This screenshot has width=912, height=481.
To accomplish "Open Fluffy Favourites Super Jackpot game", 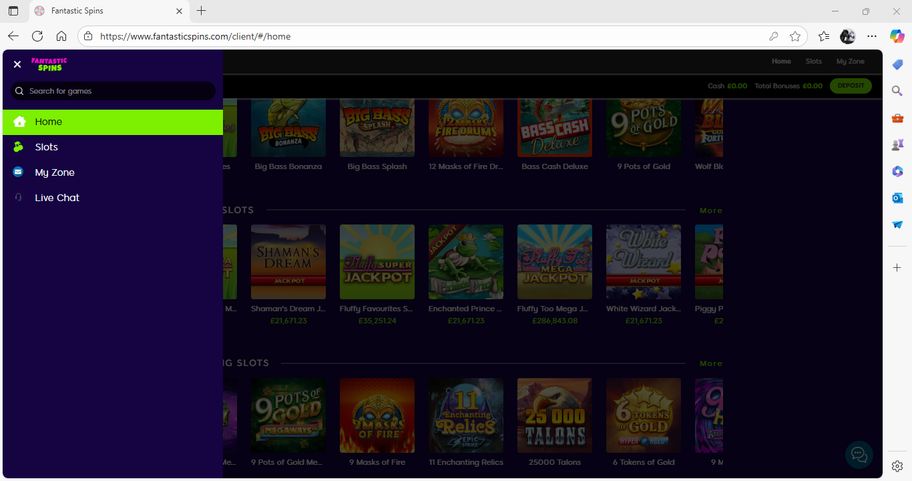I will pos(377,262).
